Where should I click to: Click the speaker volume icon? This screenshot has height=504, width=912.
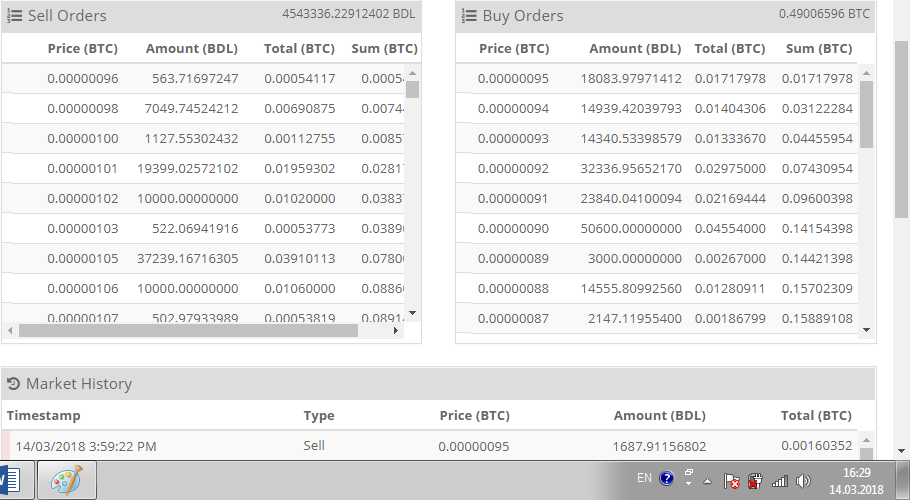click(803, 481)
